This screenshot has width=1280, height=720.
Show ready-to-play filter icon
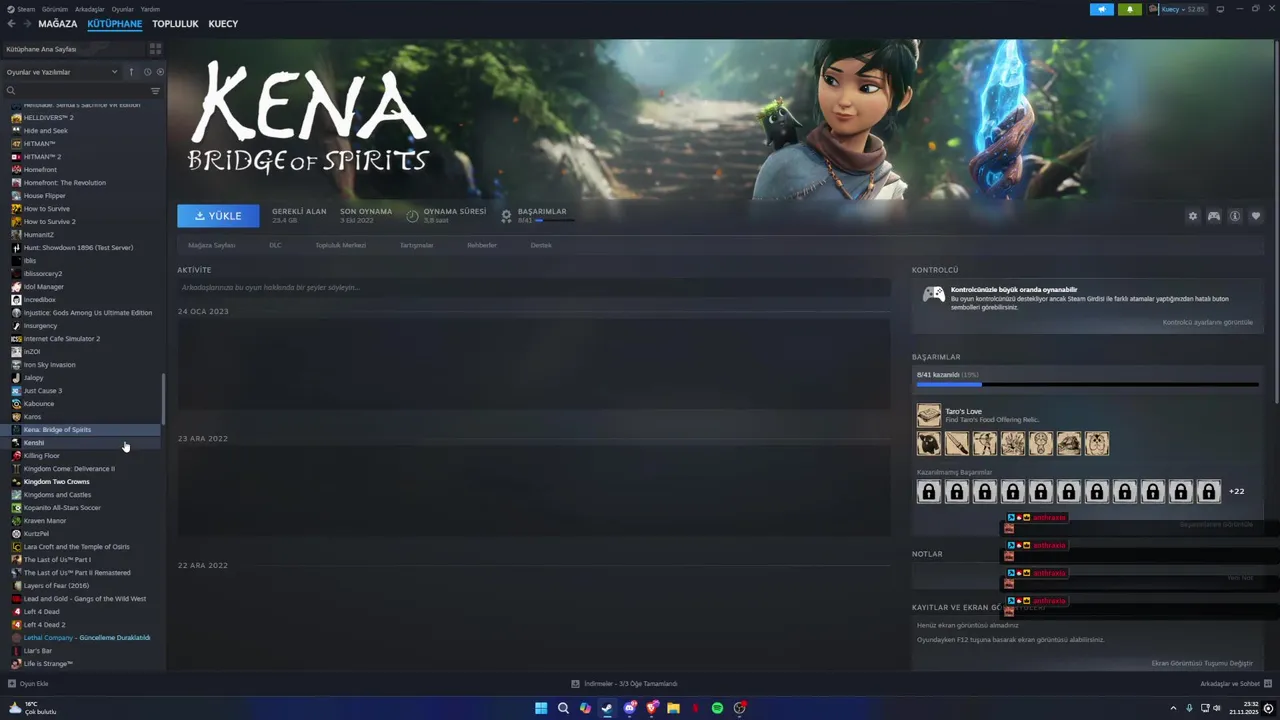[x=160, y=72]
